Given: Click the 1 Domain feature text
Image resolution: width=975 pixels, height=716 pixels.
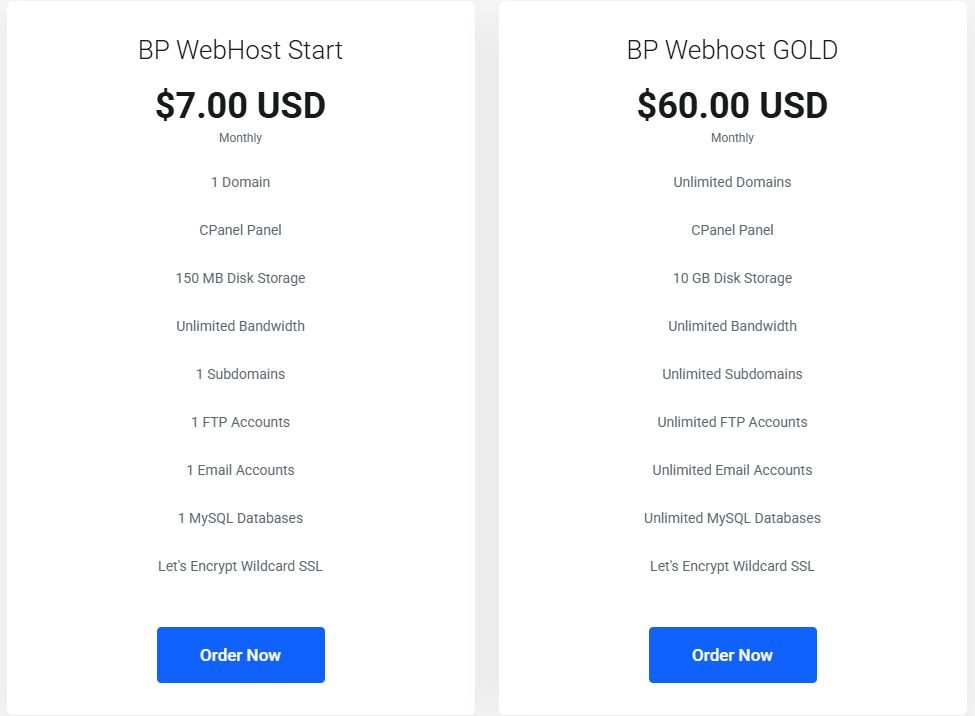Looking at the screenshot, I should (x=240, y=182).
